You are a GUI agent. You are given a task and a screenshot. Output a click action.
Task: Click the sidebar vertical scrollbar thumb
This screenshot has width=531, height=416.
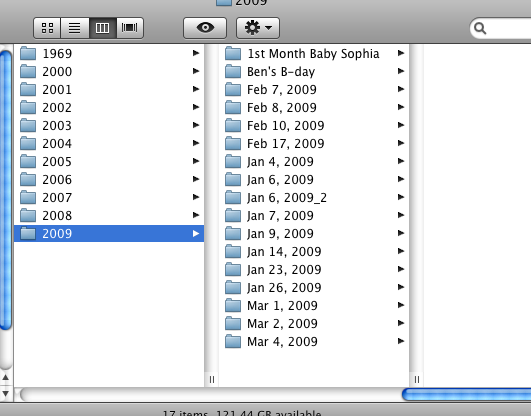[5, 190]
